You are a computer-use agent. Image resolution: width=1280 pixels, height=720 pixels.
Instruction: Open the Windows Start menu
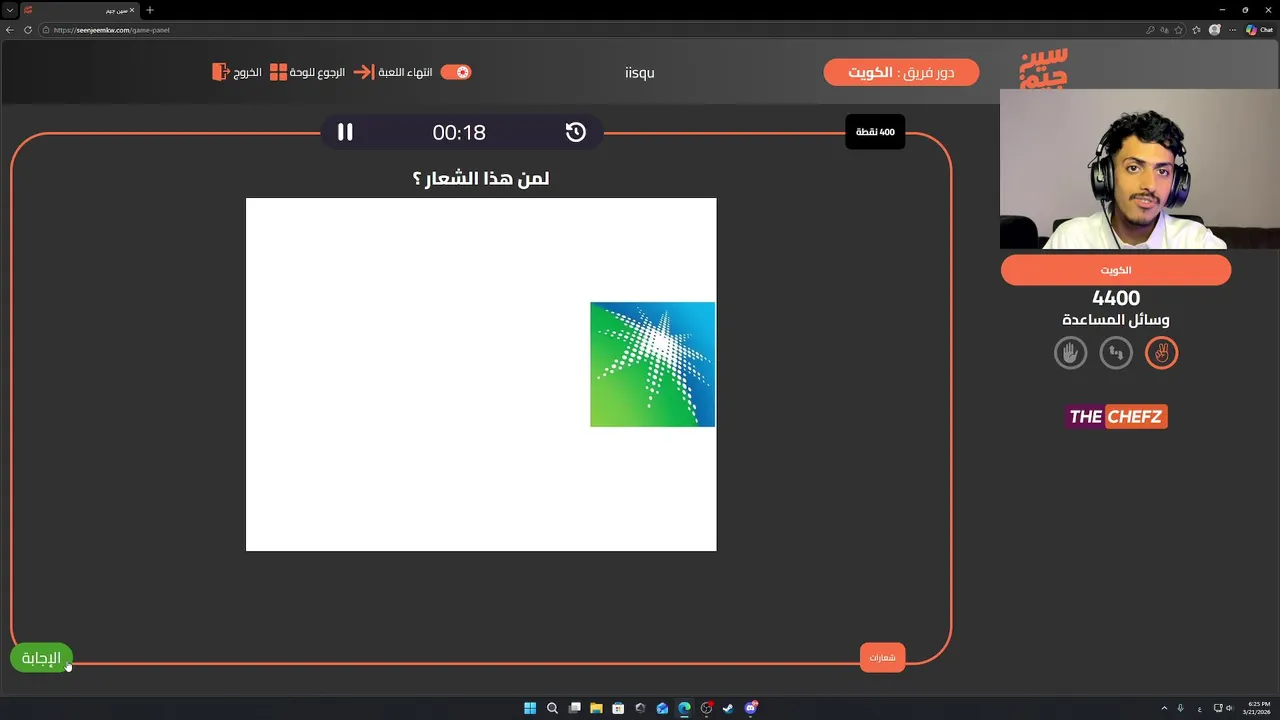coord(530,709)
